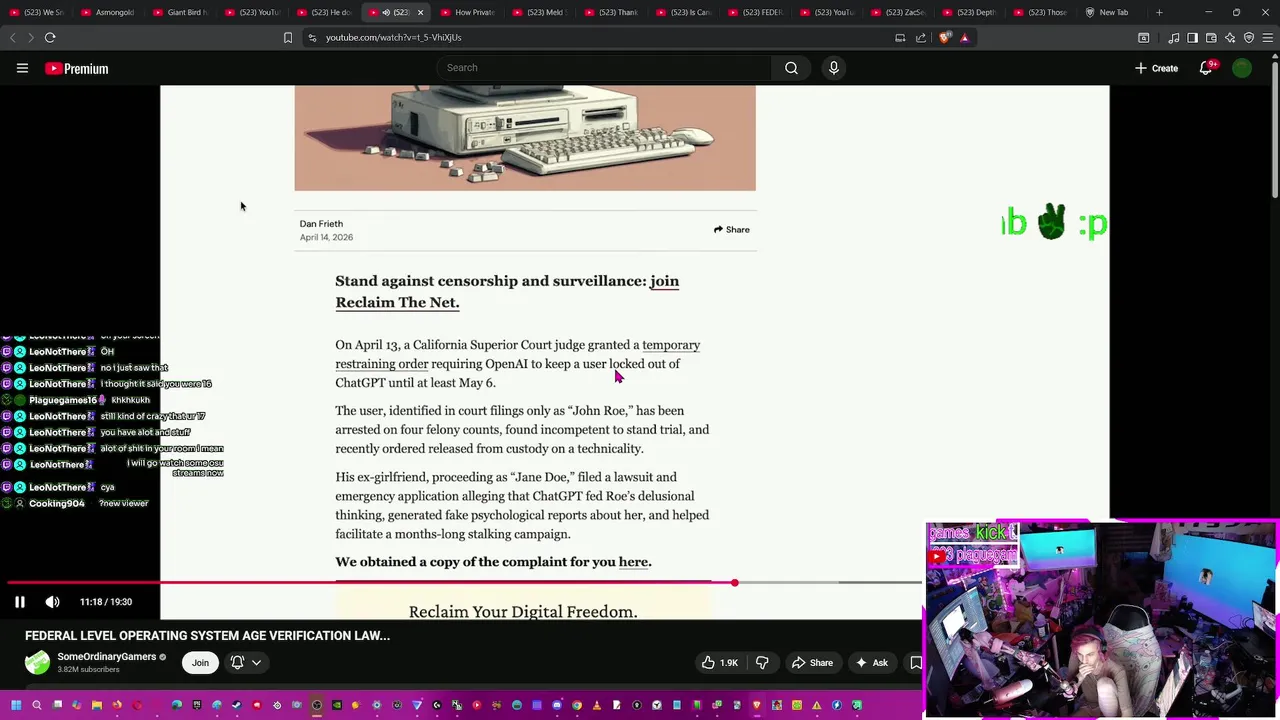Image resolution: width=1280 pixels, height=720 pixels.
Task: Close the active playing tab
Action: (420, 12)
